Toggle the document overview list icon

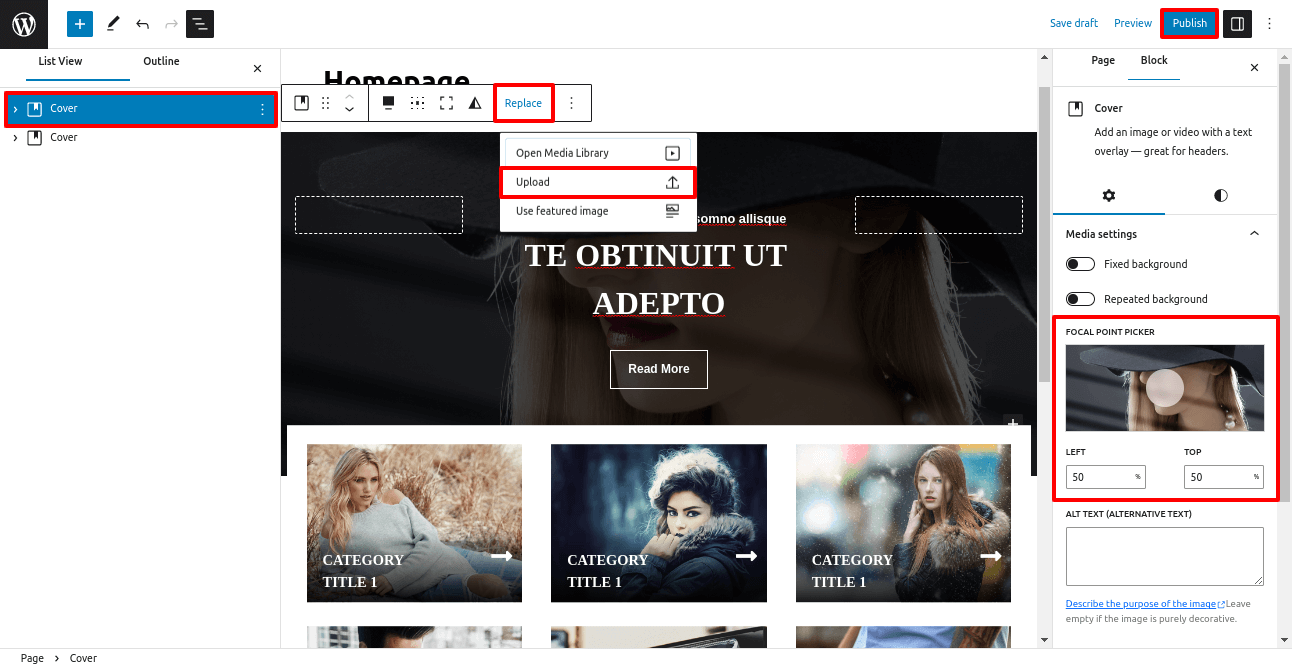[200, 24]
